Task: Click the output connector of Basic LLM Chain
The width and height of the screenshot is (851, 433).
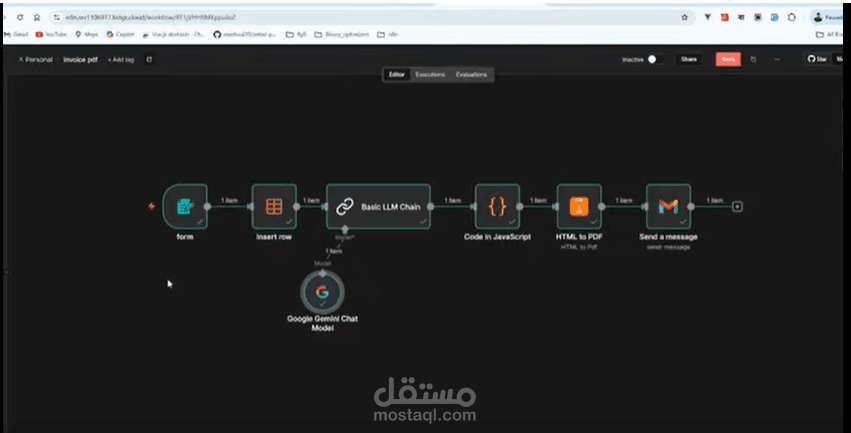Action: click(430, 206)
